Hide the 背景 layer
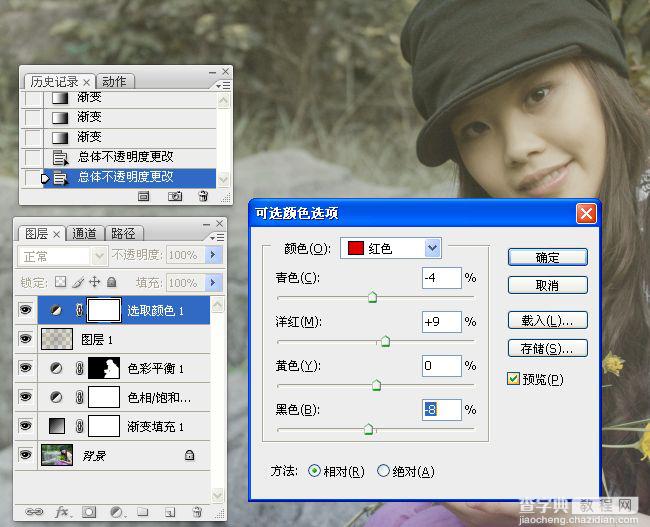650x527 pixels. click(x=25, y=455)
